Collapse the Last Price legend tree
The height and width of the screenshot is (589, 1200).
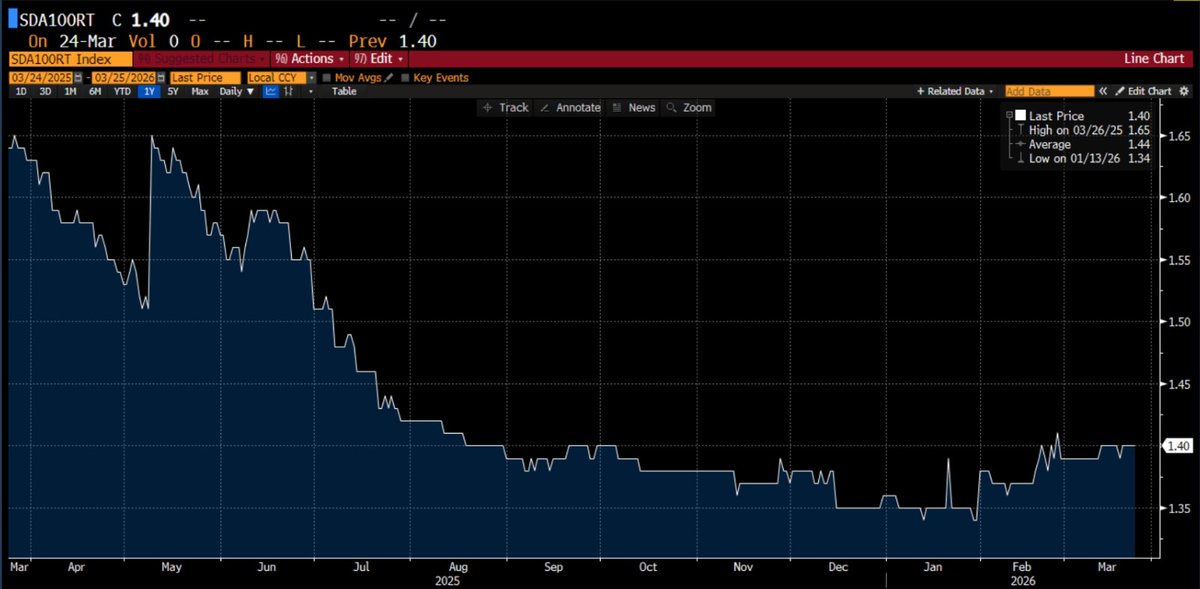pos(1009,116)
